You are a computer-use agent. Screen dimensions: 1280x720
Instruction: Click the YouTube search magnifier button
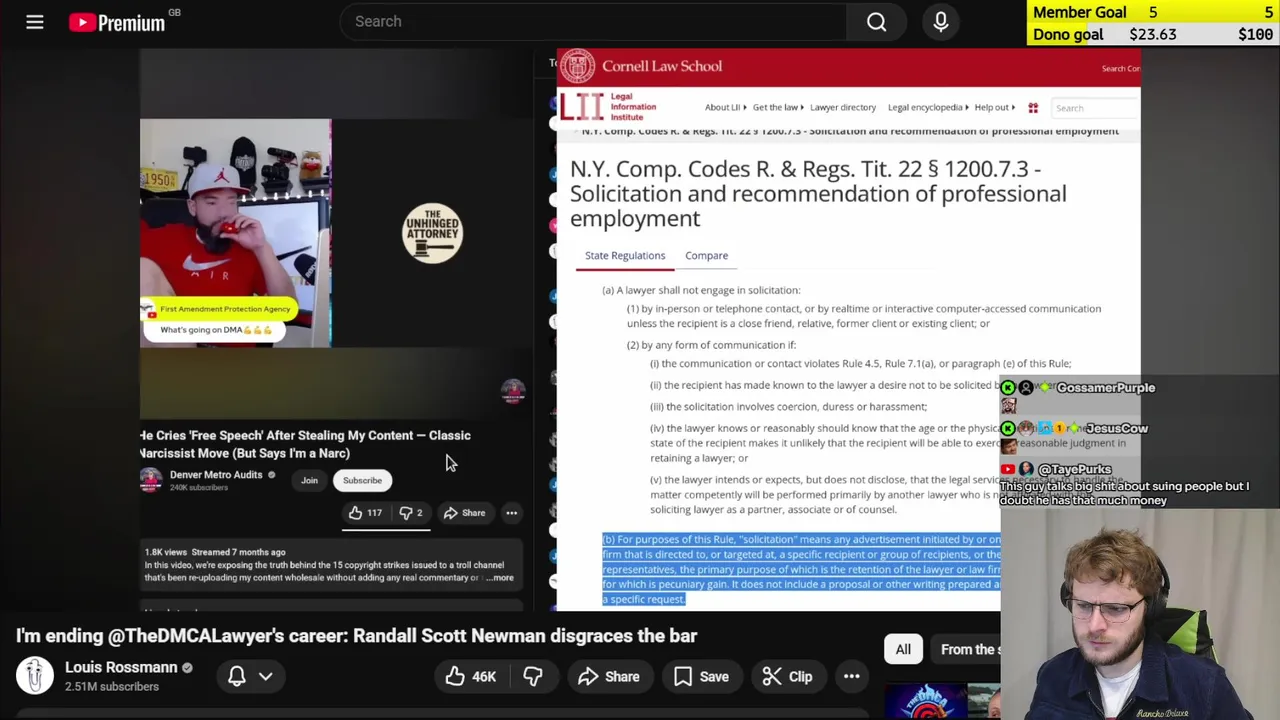[x=876, y=21]
